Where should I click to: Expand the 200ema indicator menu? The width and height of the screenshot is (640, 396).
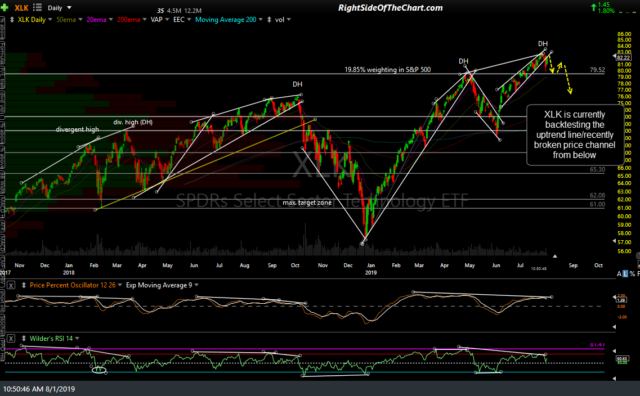tap(144, 20)
